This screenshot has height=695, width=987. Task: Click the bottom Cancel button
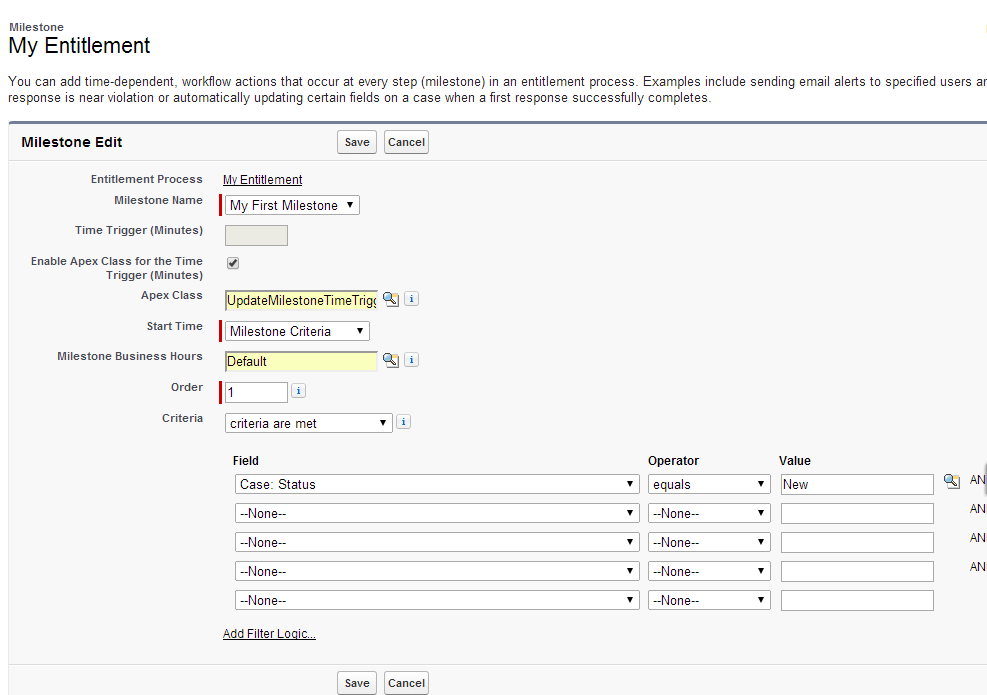(406, 683)
